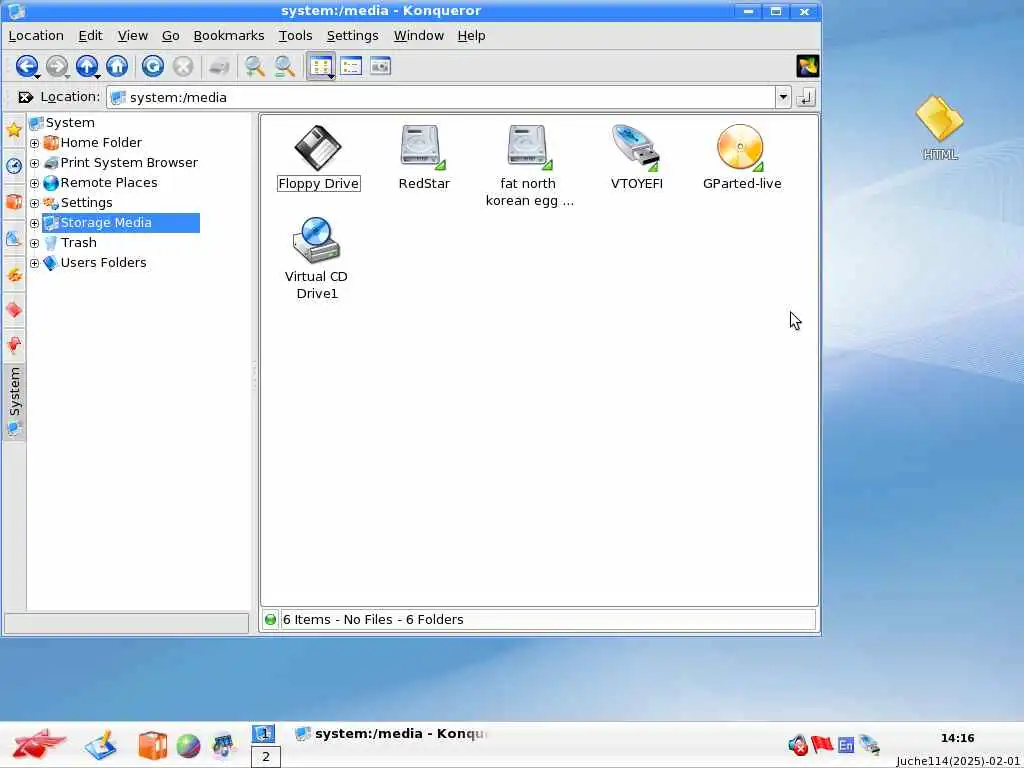The image size is (1024, 768).
Task: Jump to Home with the house icon
Action: pos(117,66)
